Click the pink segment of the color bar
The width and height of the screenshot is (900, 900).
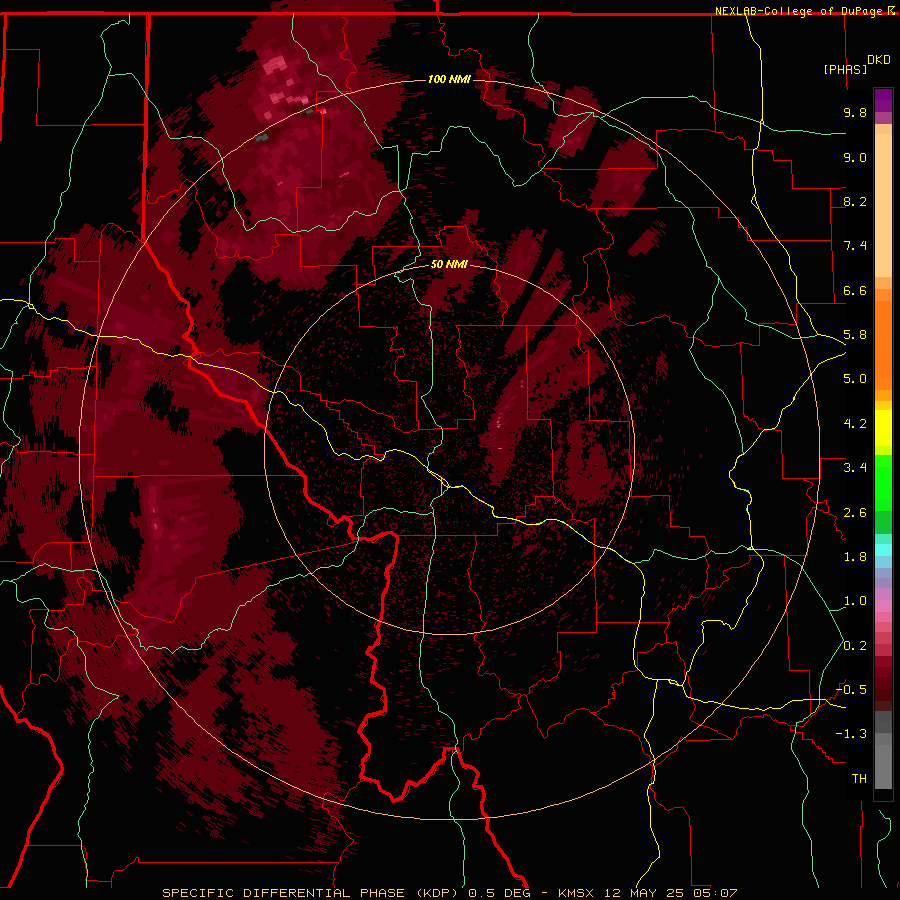tap(883, 606)
